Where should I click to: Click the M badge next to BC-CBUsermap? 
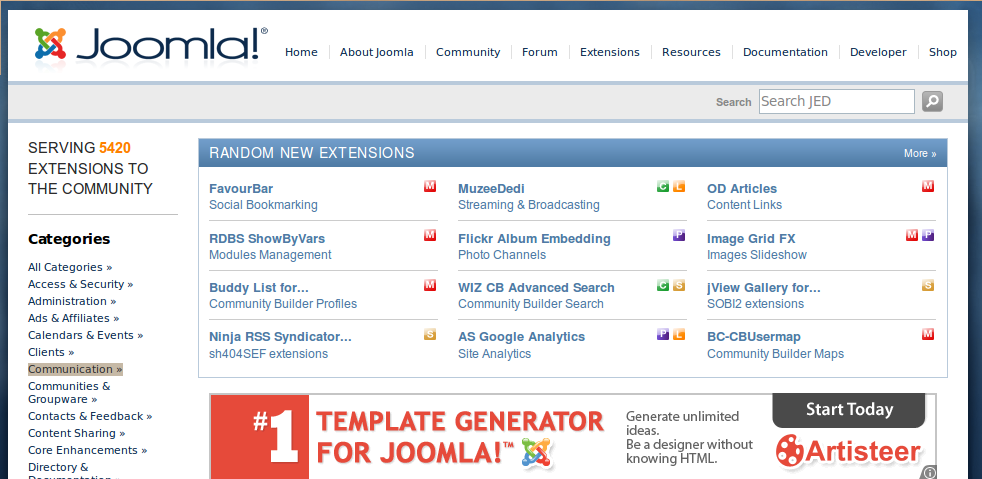pyautogui.click(x=928, y=334)
